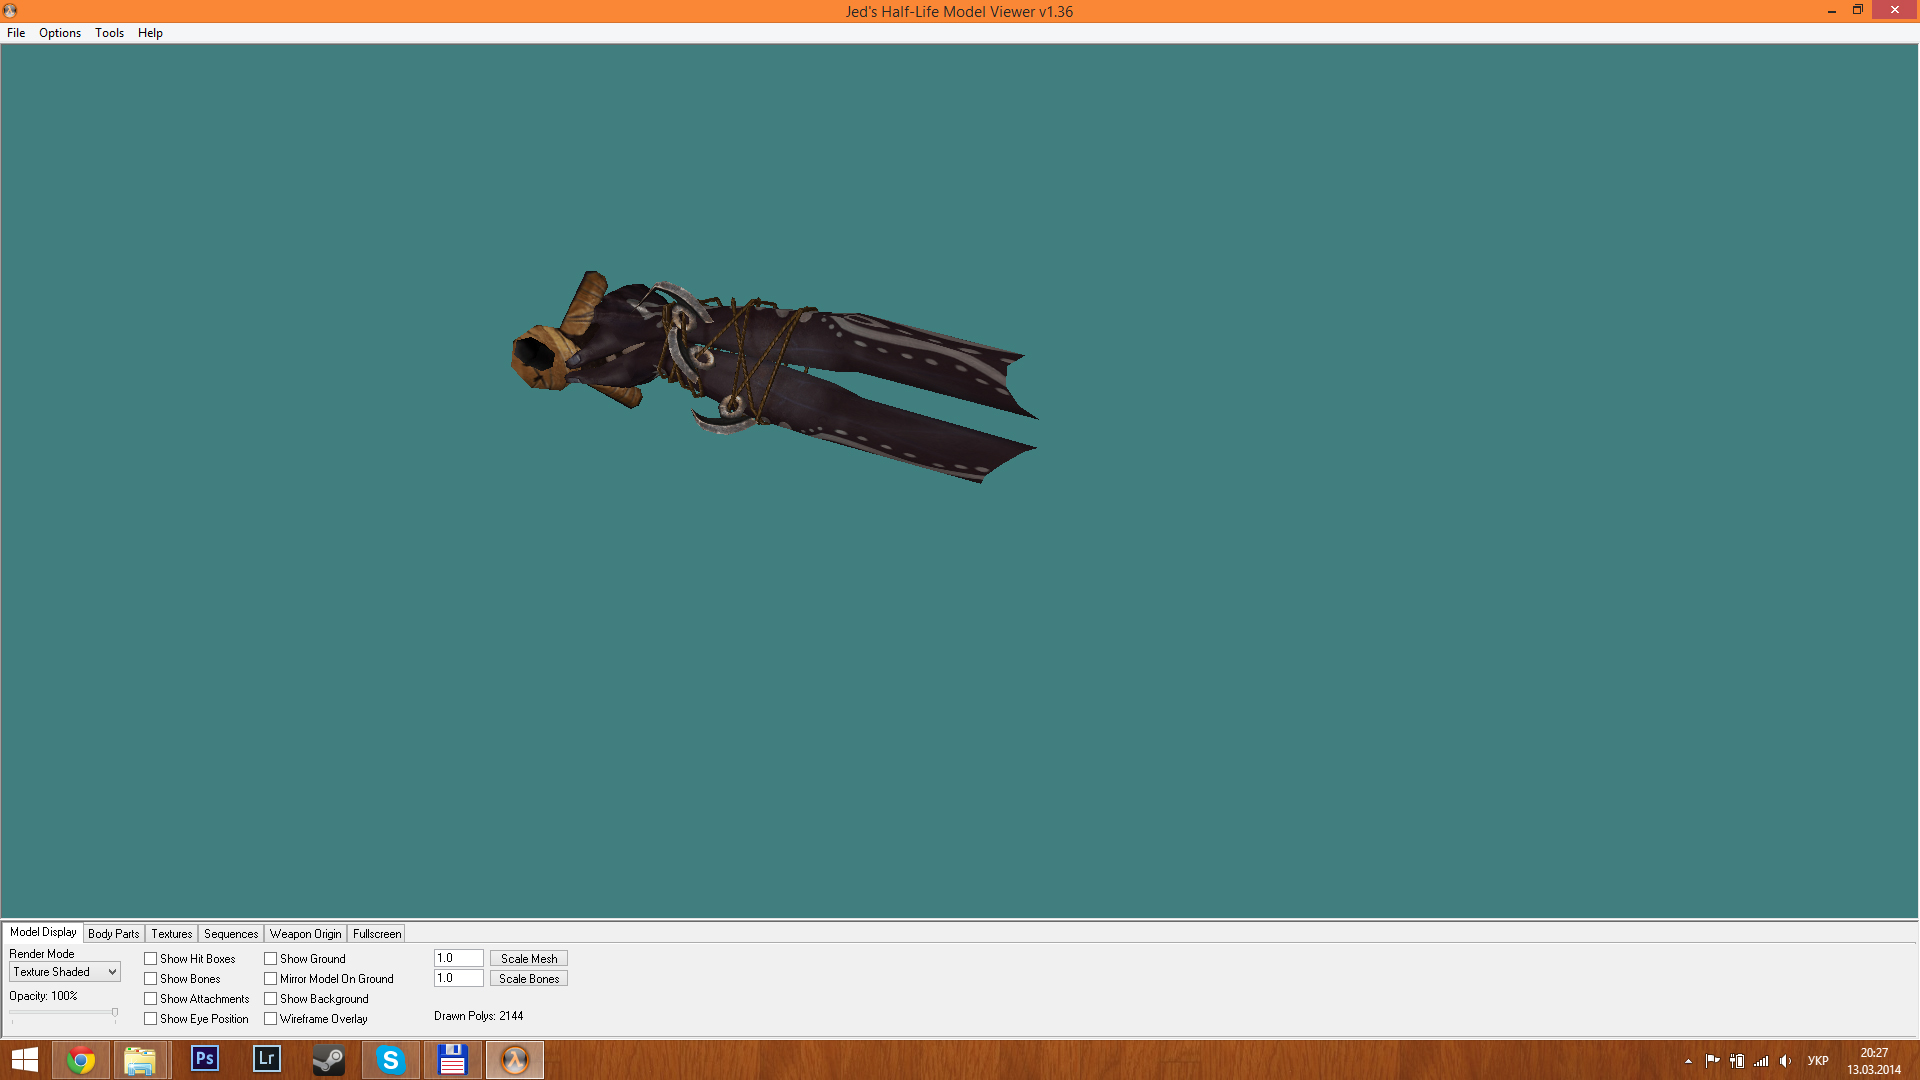Open the Help menu

[x=150, y=33]
